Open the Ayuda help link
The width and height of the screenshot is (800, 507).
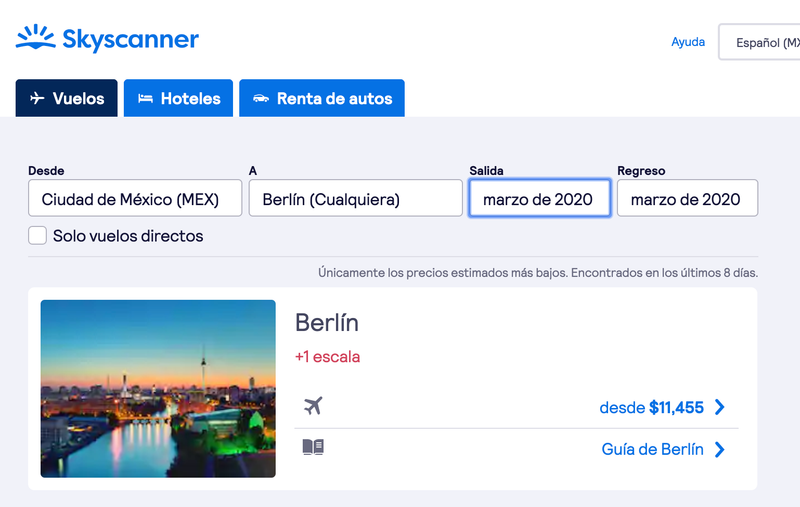point(688,42)
